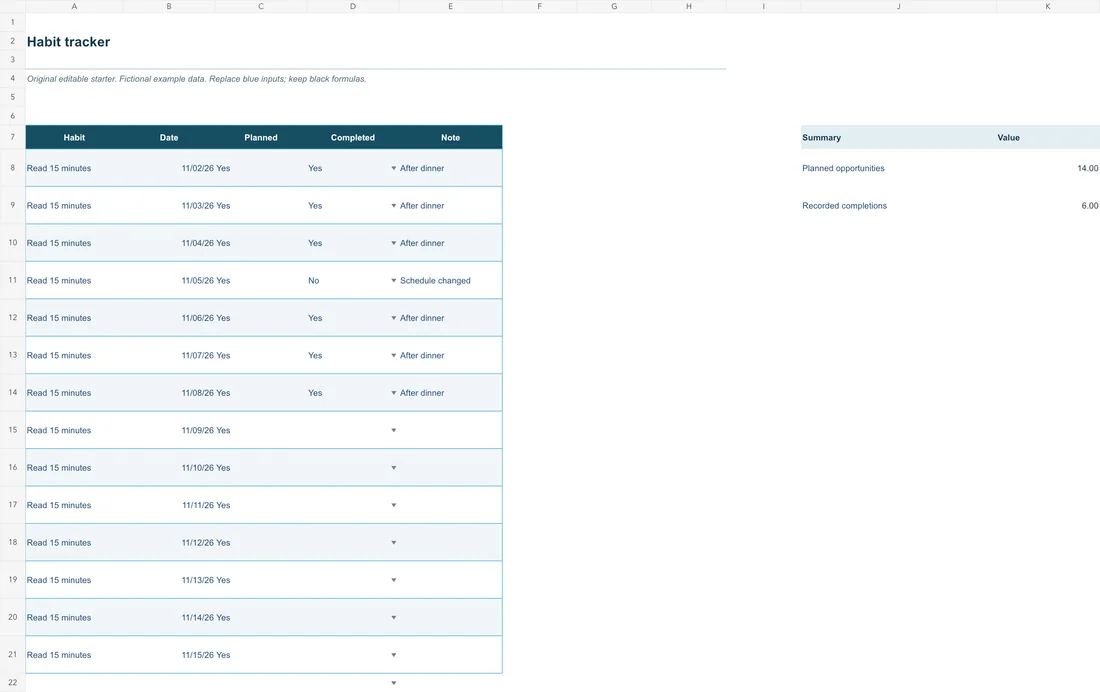Select the row 11 number header
The height and width of the screenshot is (692, 1100).
(x=13, y=280)
